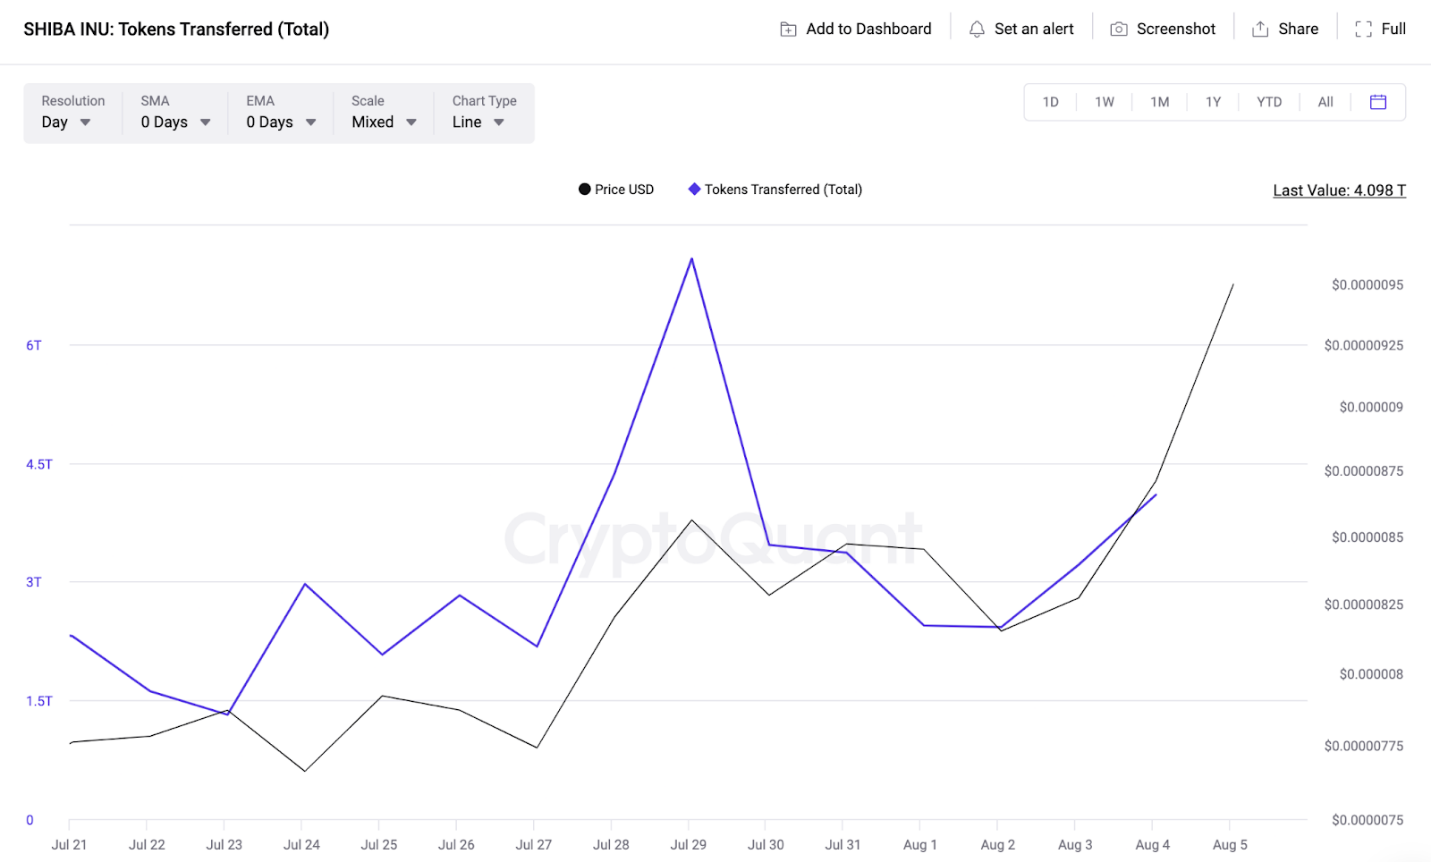Viewport: 1431px width, 862px height.
Task: Open the SMA 0 Days dropdown
Action: tap(175, 113)
